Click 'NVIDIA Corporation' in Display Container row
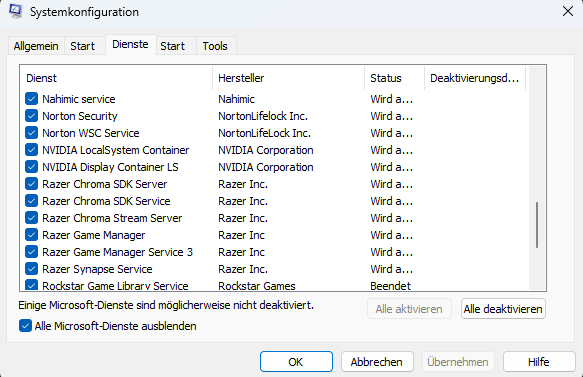 (266, 167)
